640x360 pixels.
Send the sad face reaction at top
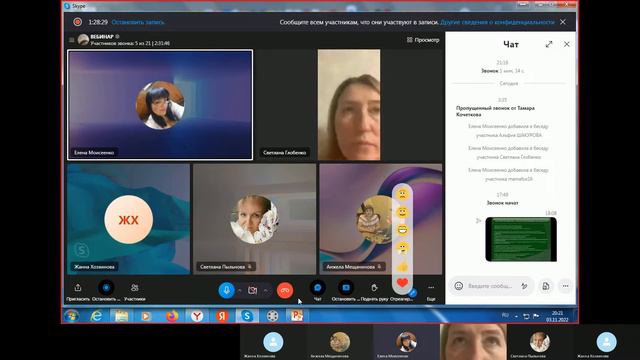coord(402,194)
